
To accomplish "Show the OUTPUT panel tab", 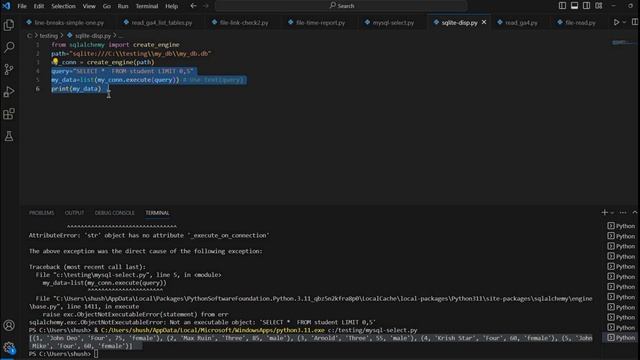I will [74, 213].
